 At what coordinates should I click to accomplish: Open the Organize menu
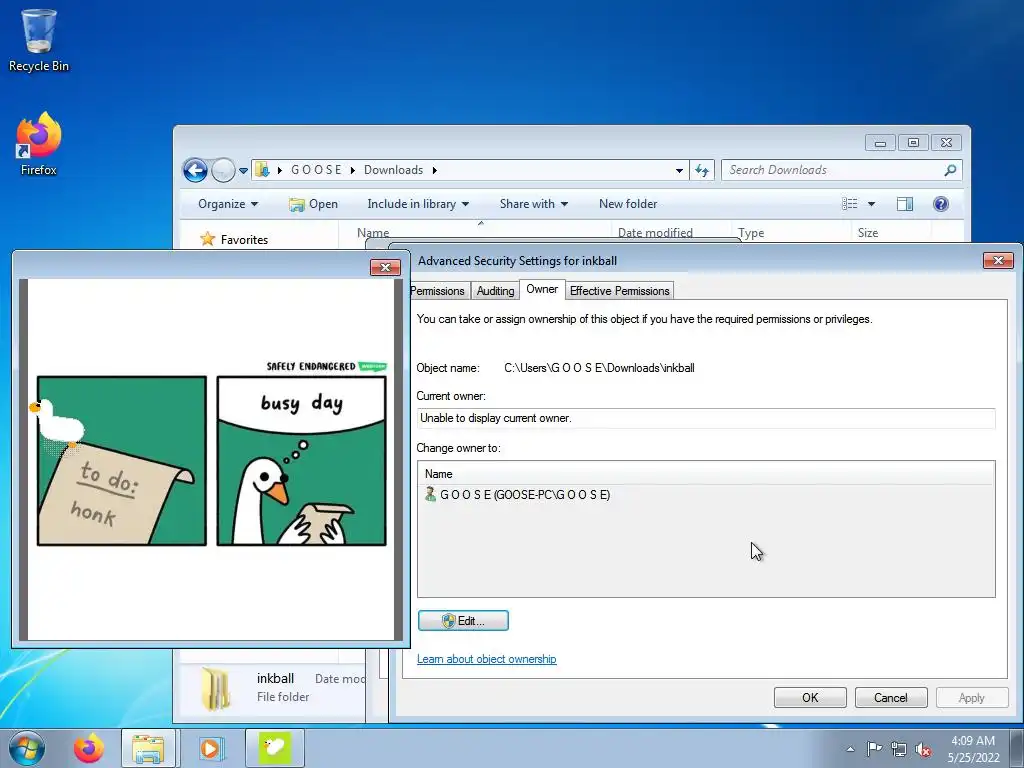(228, 204)
